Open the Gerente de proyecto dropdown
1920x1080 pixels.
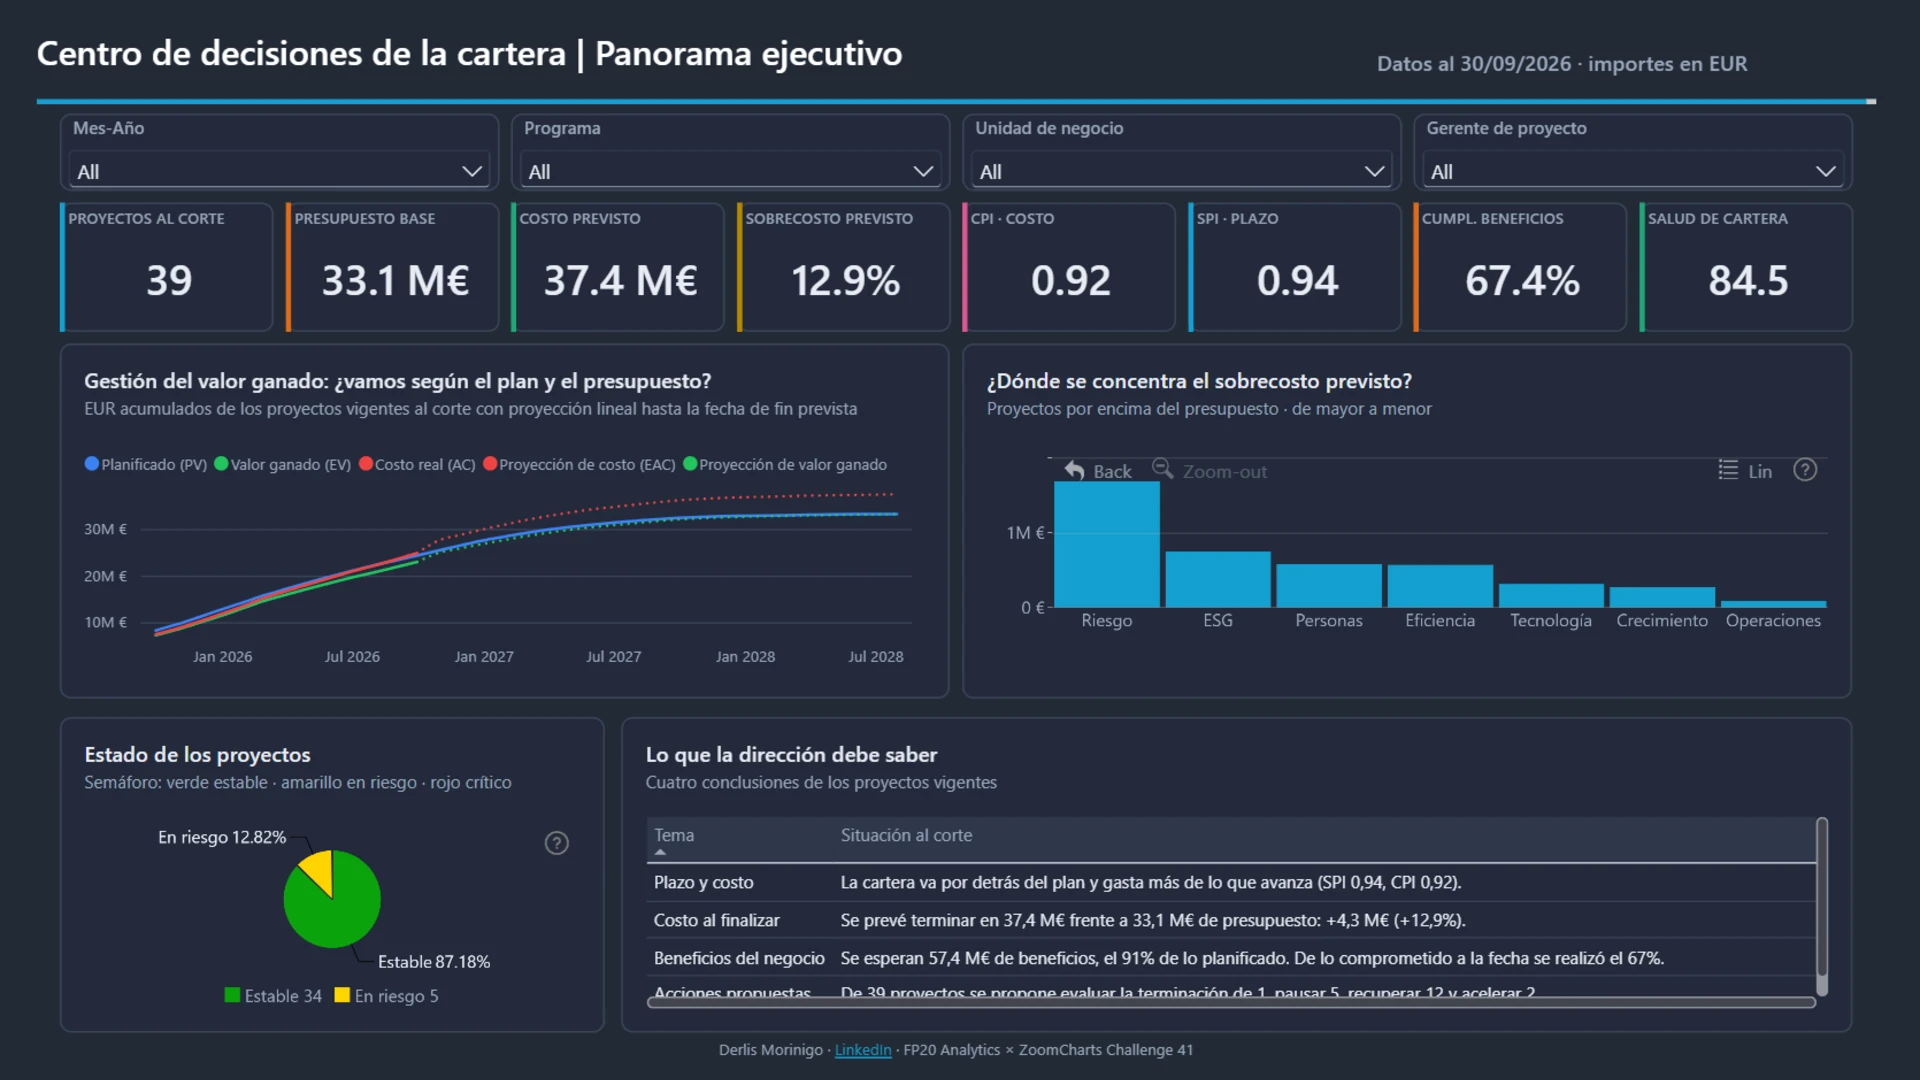tap(1632, 171)
